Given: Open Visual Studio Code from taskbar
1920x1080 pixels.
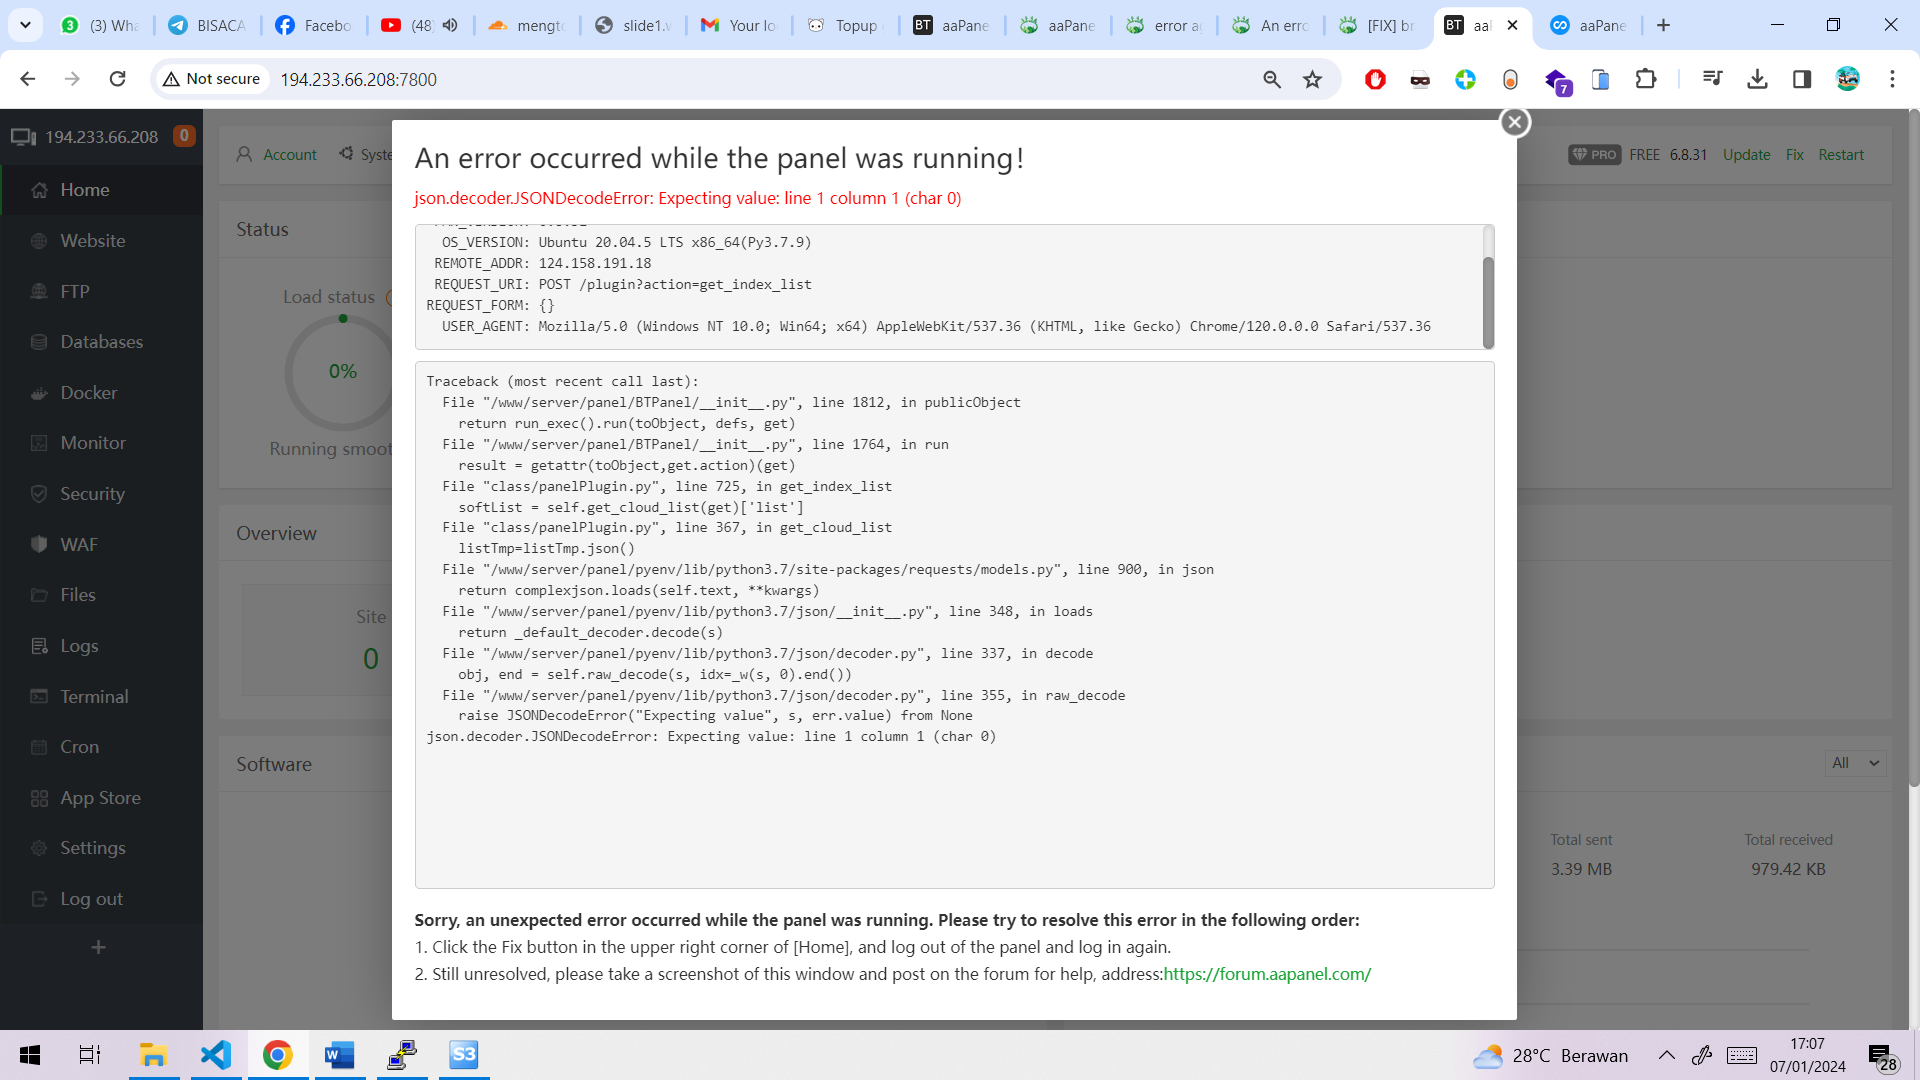Looking at the screenshot, I should [216, 1055].
